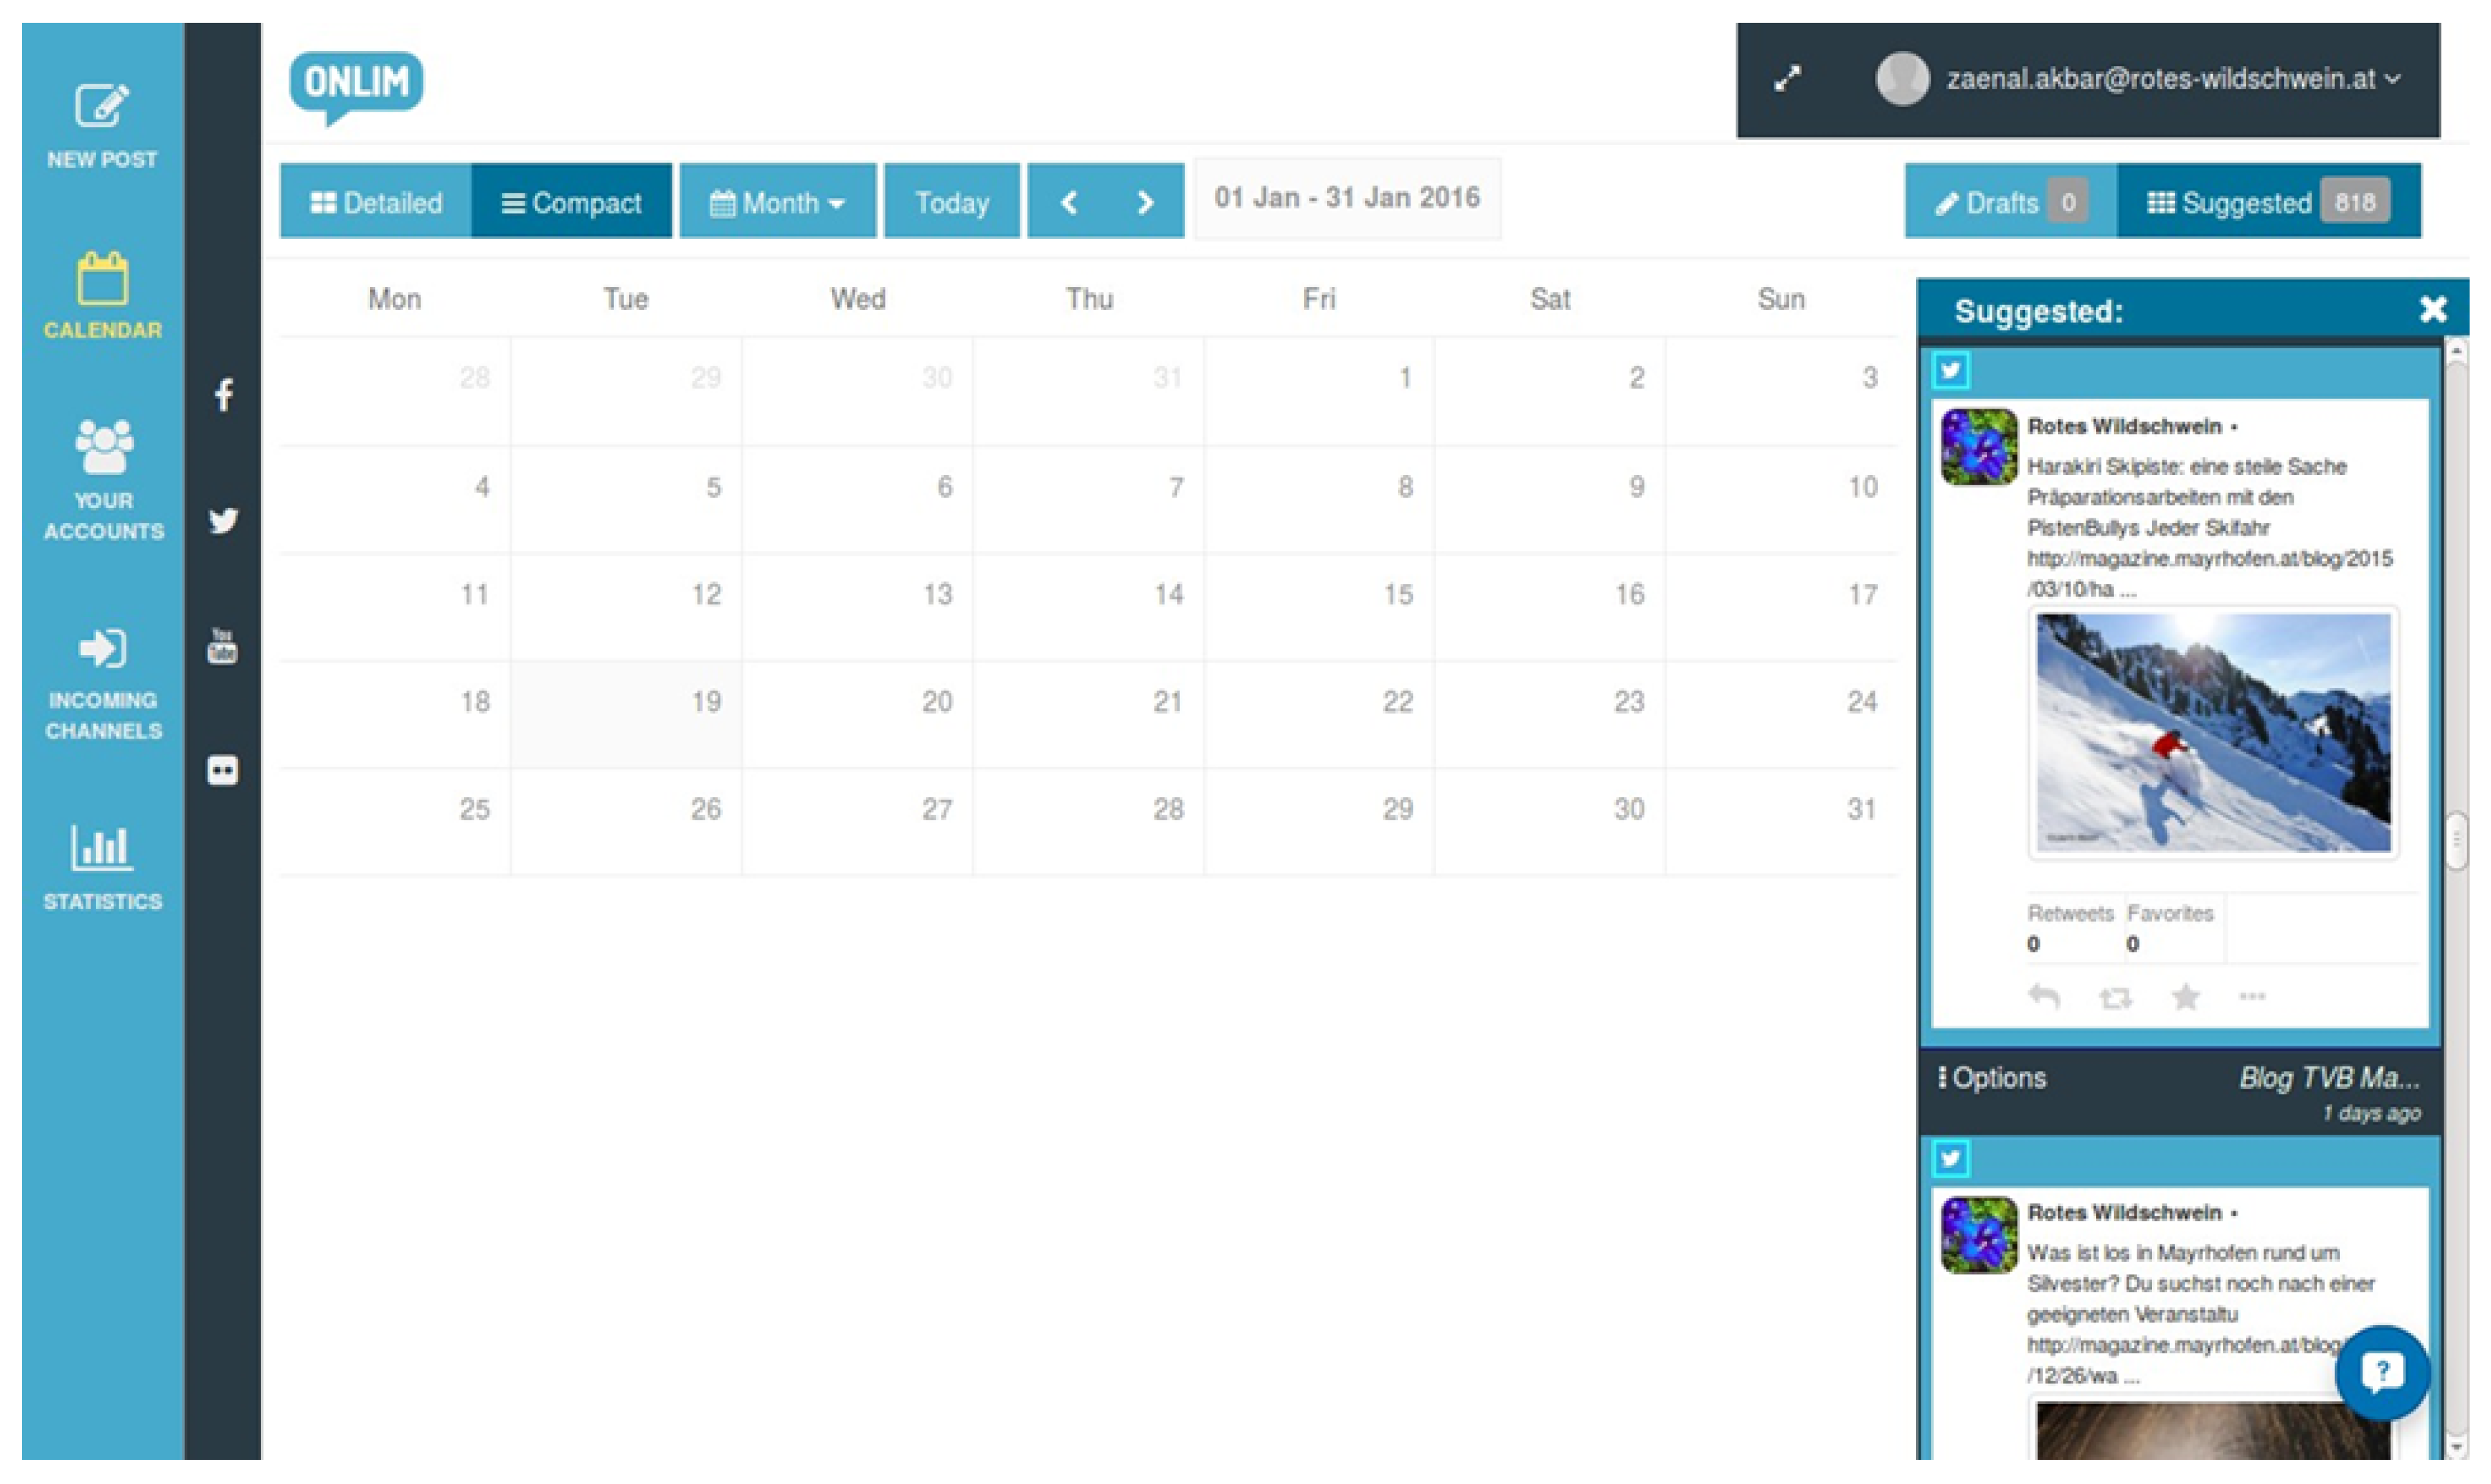Click the Twitter bird sidebar icon

(223, 521)
